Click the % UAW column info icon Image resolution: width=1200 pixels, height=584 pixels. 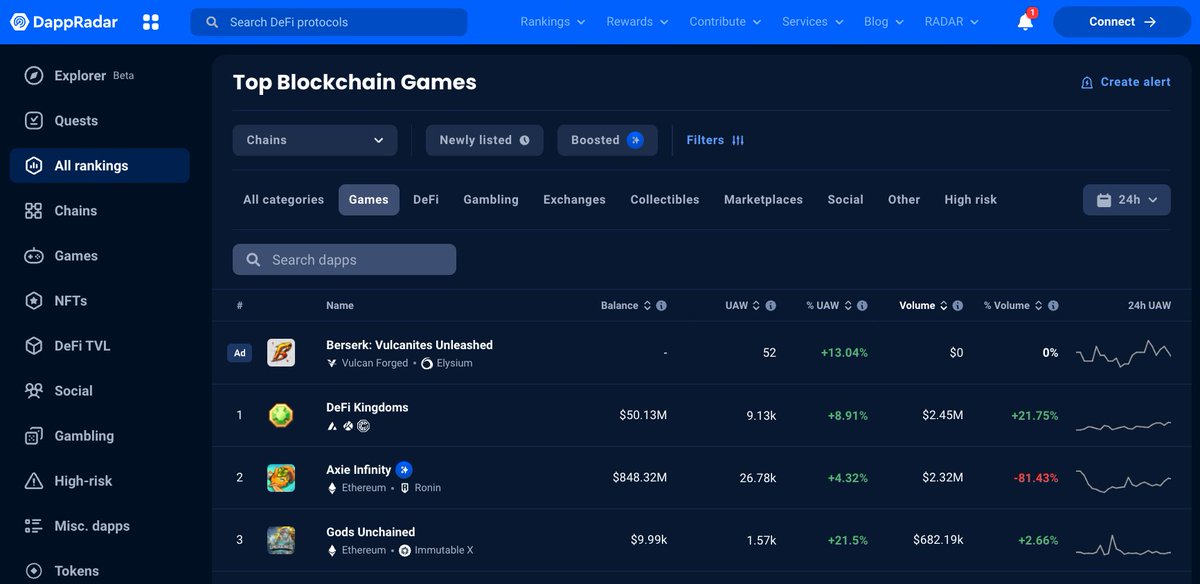(x=862, y=306)
